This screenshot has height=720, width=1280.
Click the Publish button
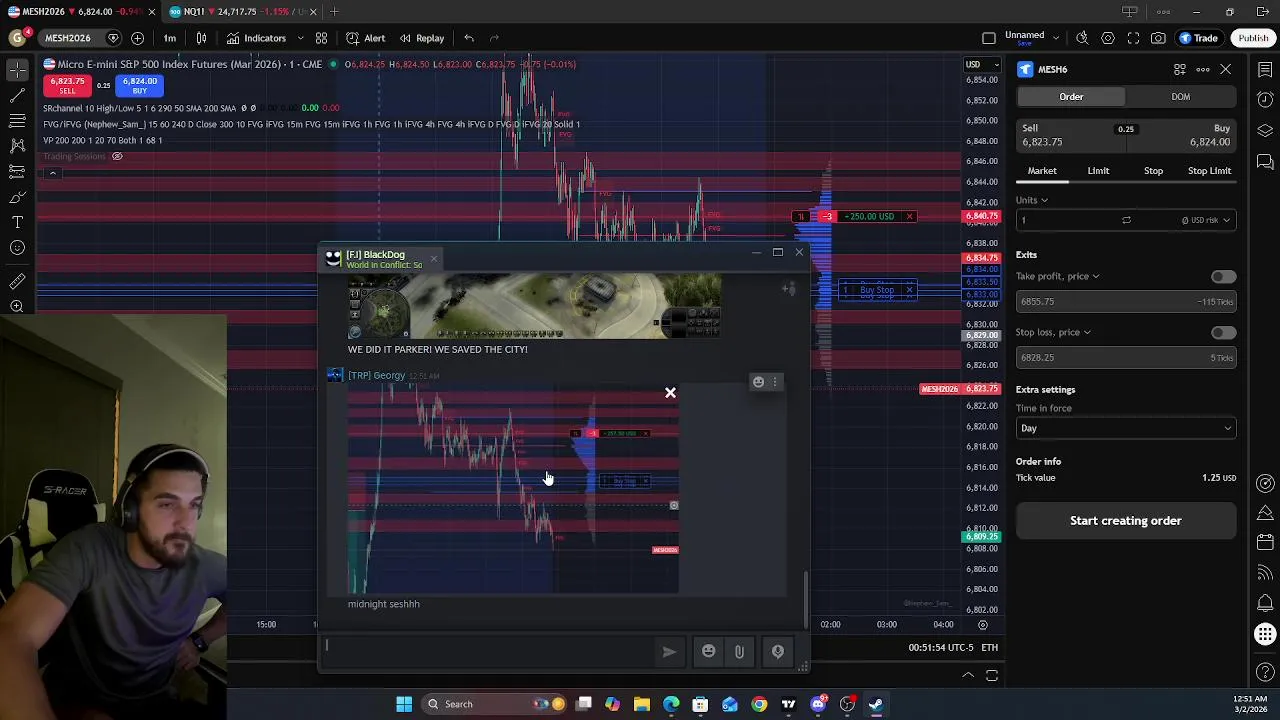(1252, 38)
